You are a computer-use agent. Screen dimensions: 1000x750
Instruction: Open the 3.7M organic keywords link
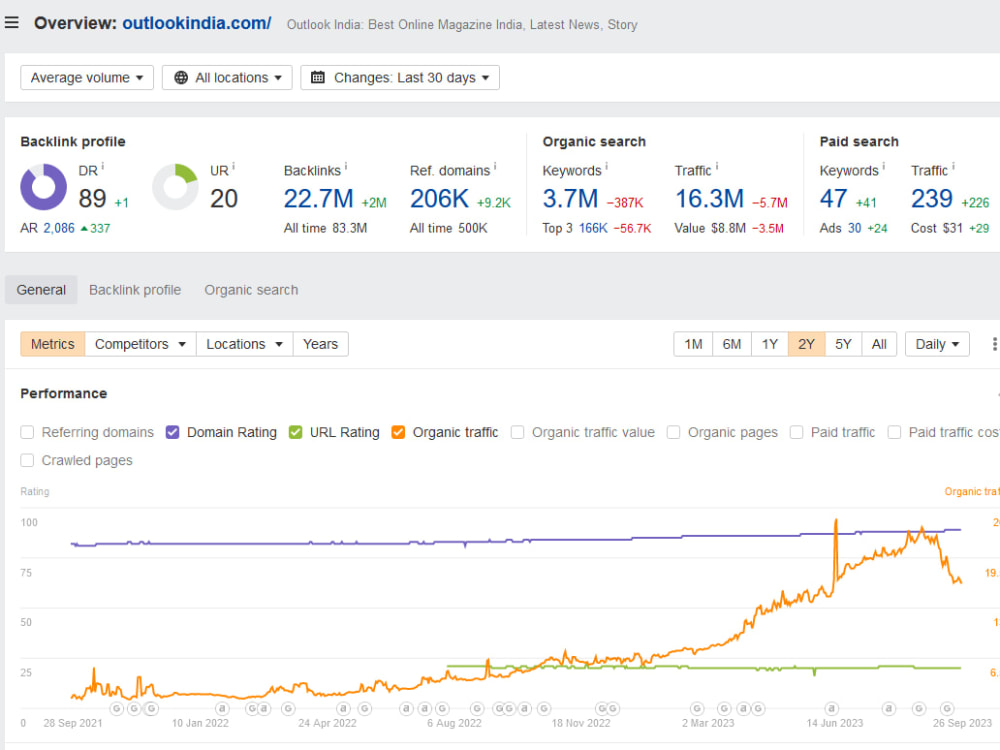(x=570, y=199)
